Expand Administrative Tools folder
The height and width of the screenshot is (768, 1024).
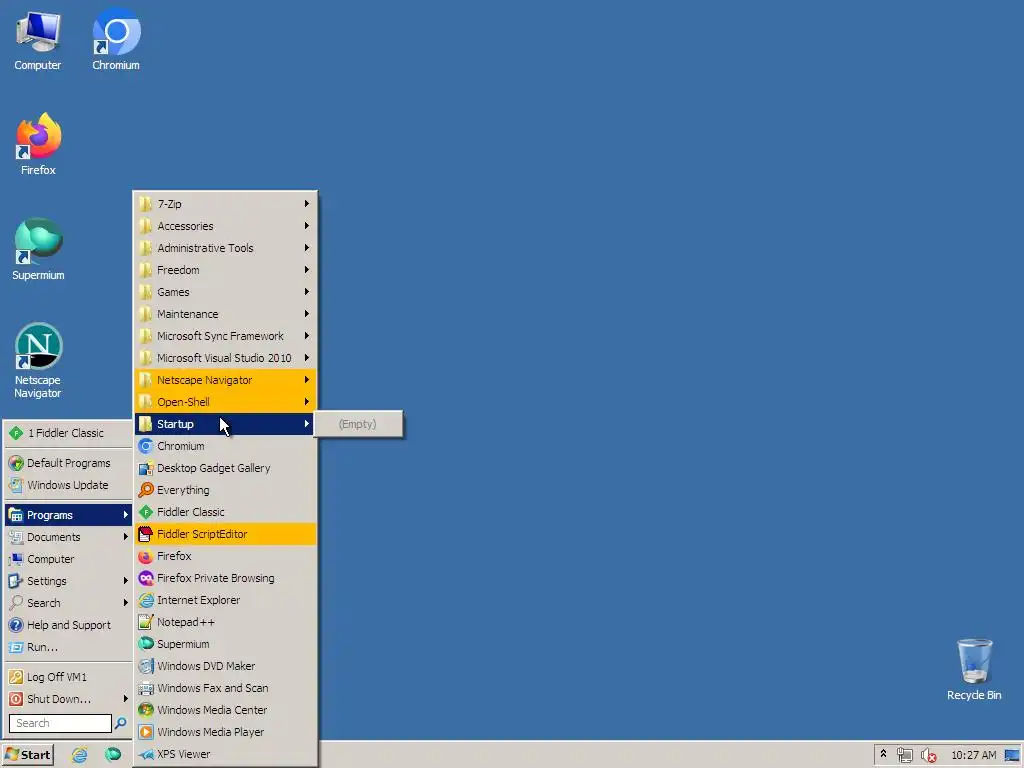coord(225,248)
